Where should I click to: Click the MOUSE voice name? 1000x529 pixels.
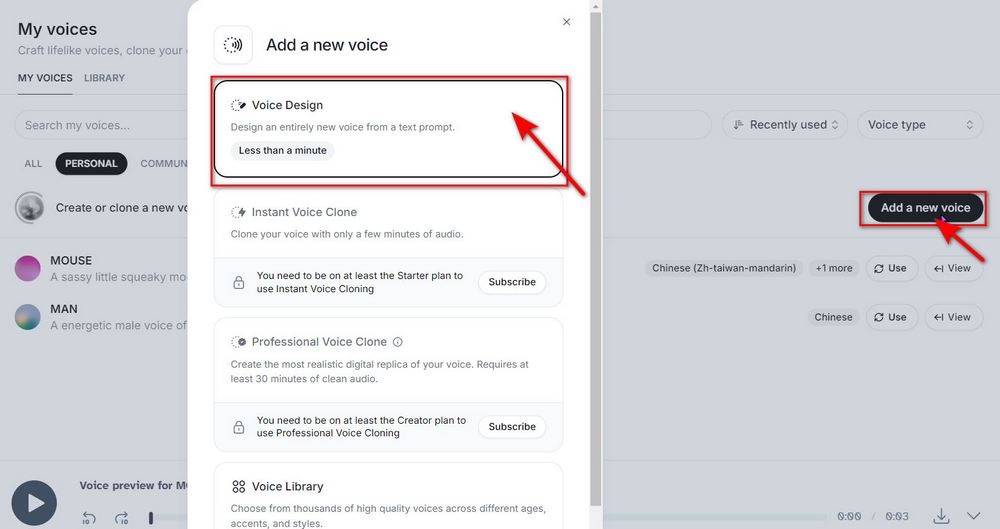[x=71, y=261]
